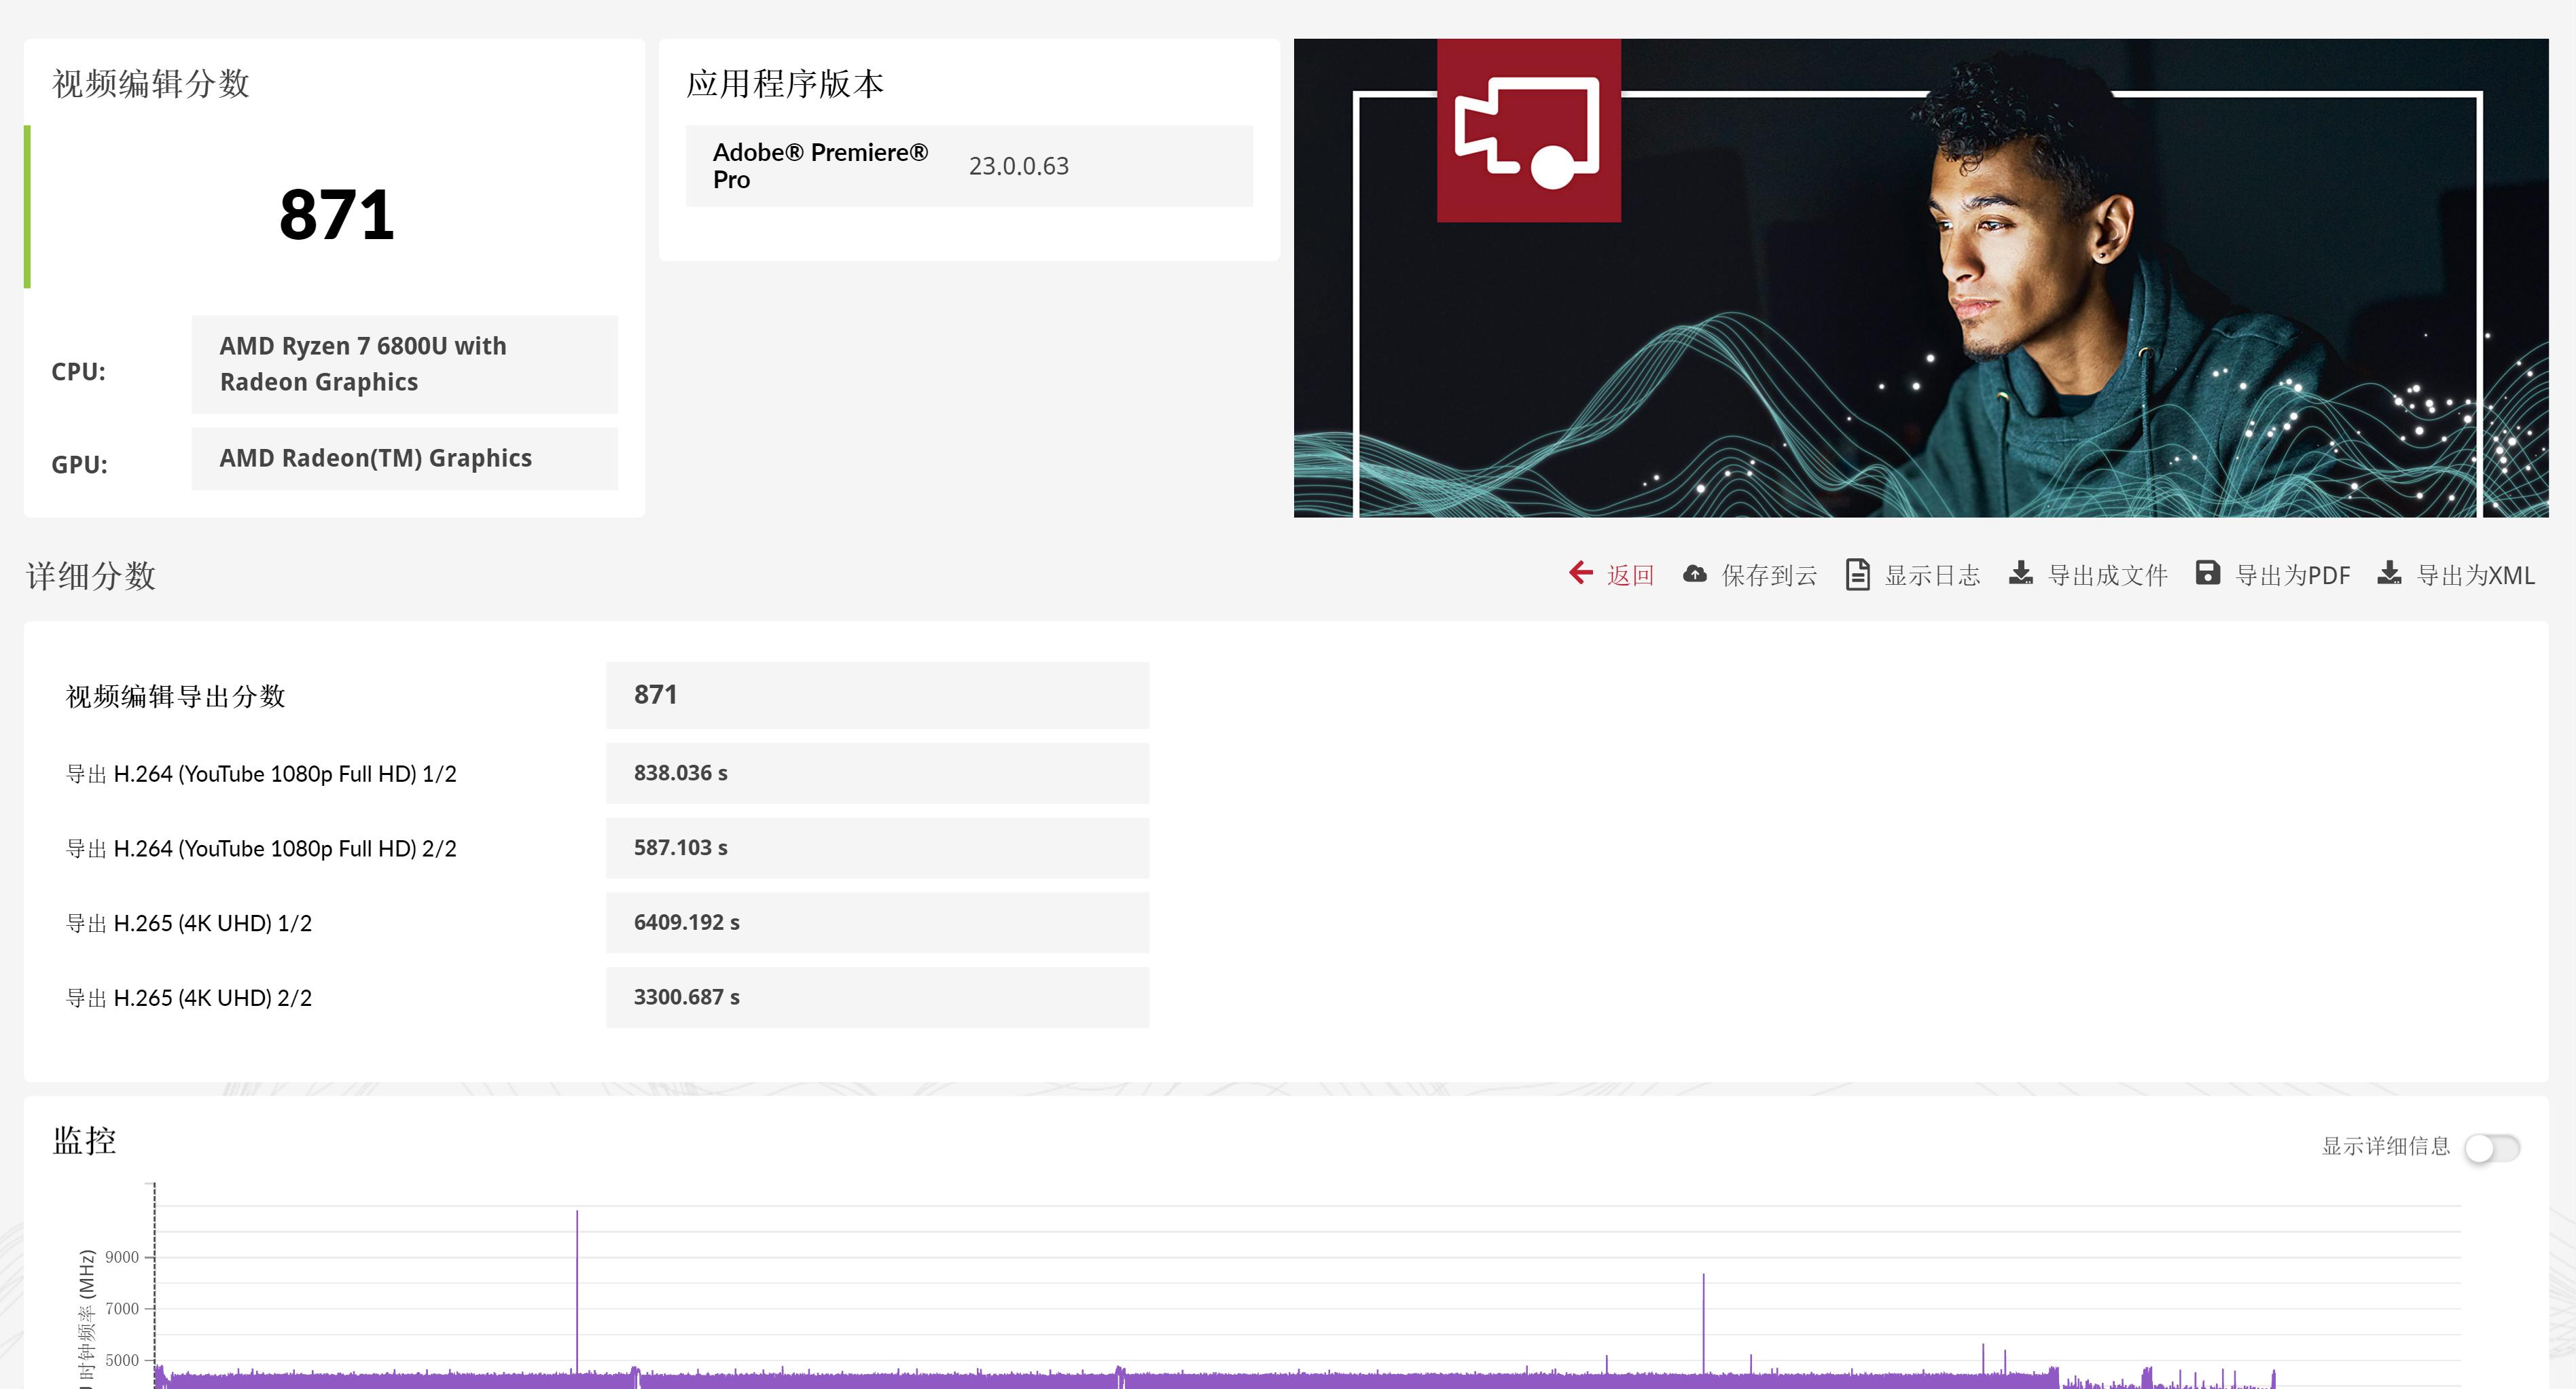Click the Adobe Premiere Pro version row
The height and width of the screenshot is (1389, 2576).
pos(968,166)
